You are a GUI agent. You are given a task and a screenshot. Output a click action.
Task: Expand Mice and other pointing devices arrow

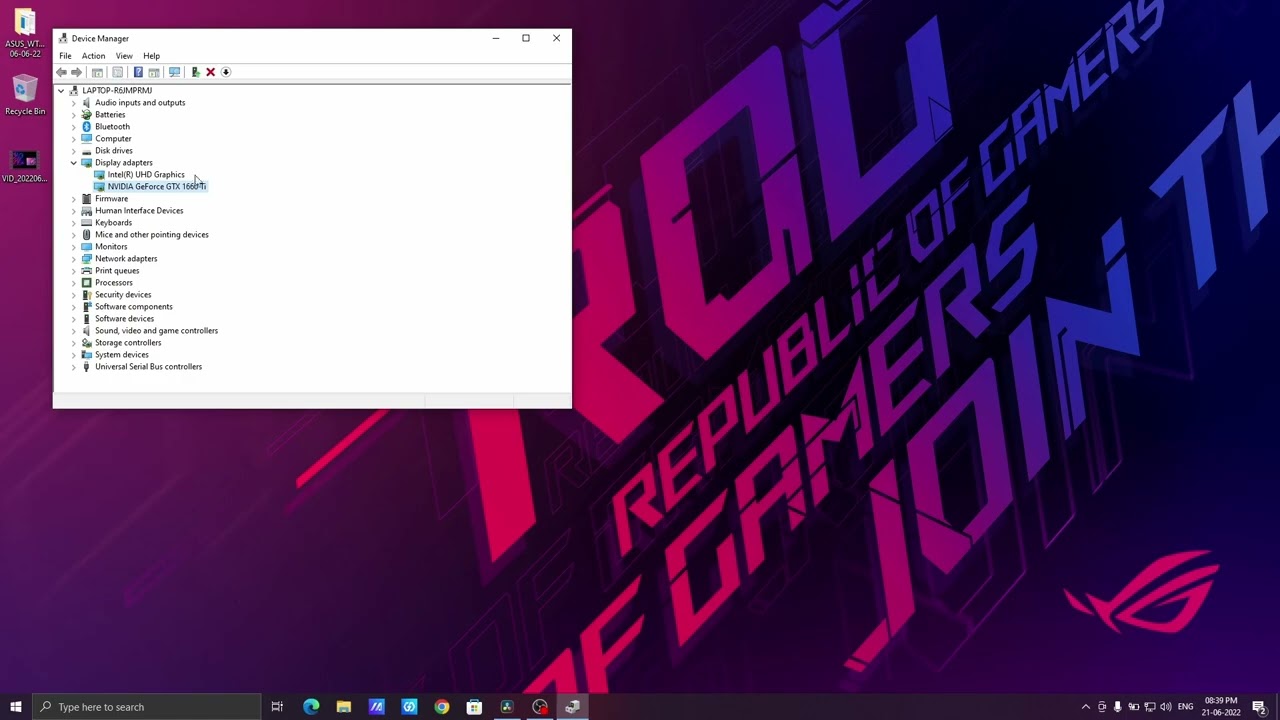coord(73,235)
